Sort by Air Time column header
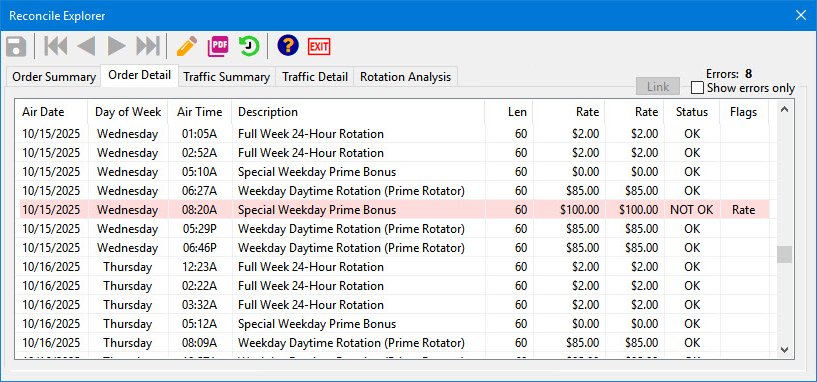The image size is (817, 382). click(x=200, y=112)
